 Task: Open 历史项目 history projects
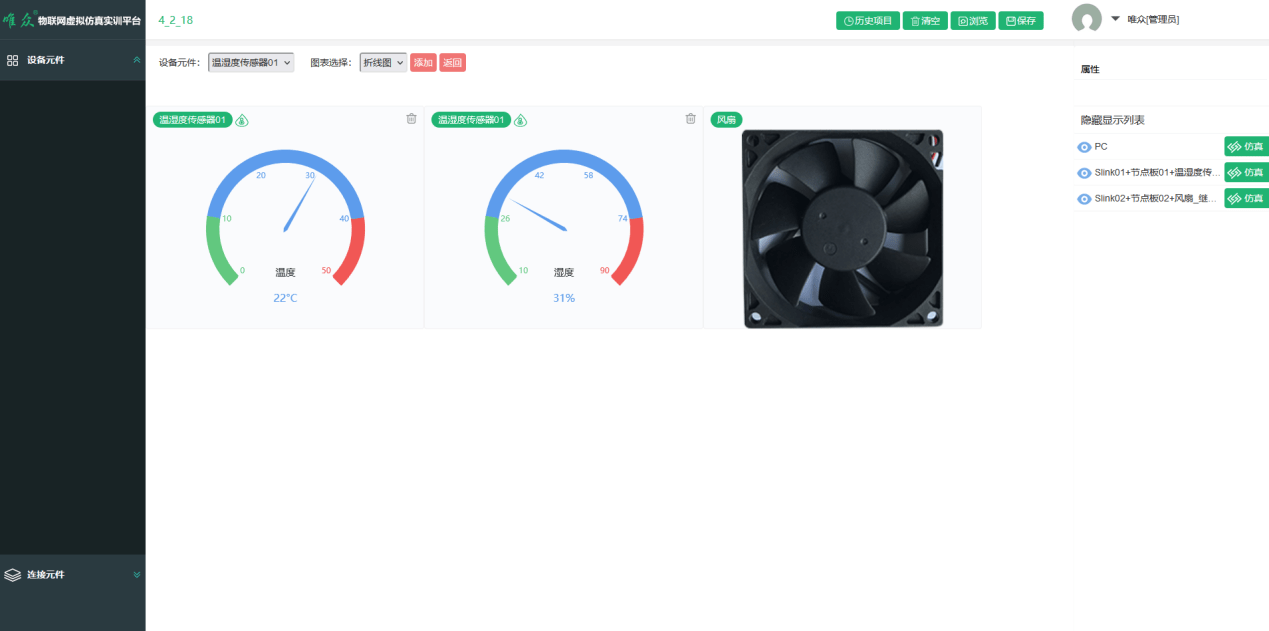tap(867, 20)
